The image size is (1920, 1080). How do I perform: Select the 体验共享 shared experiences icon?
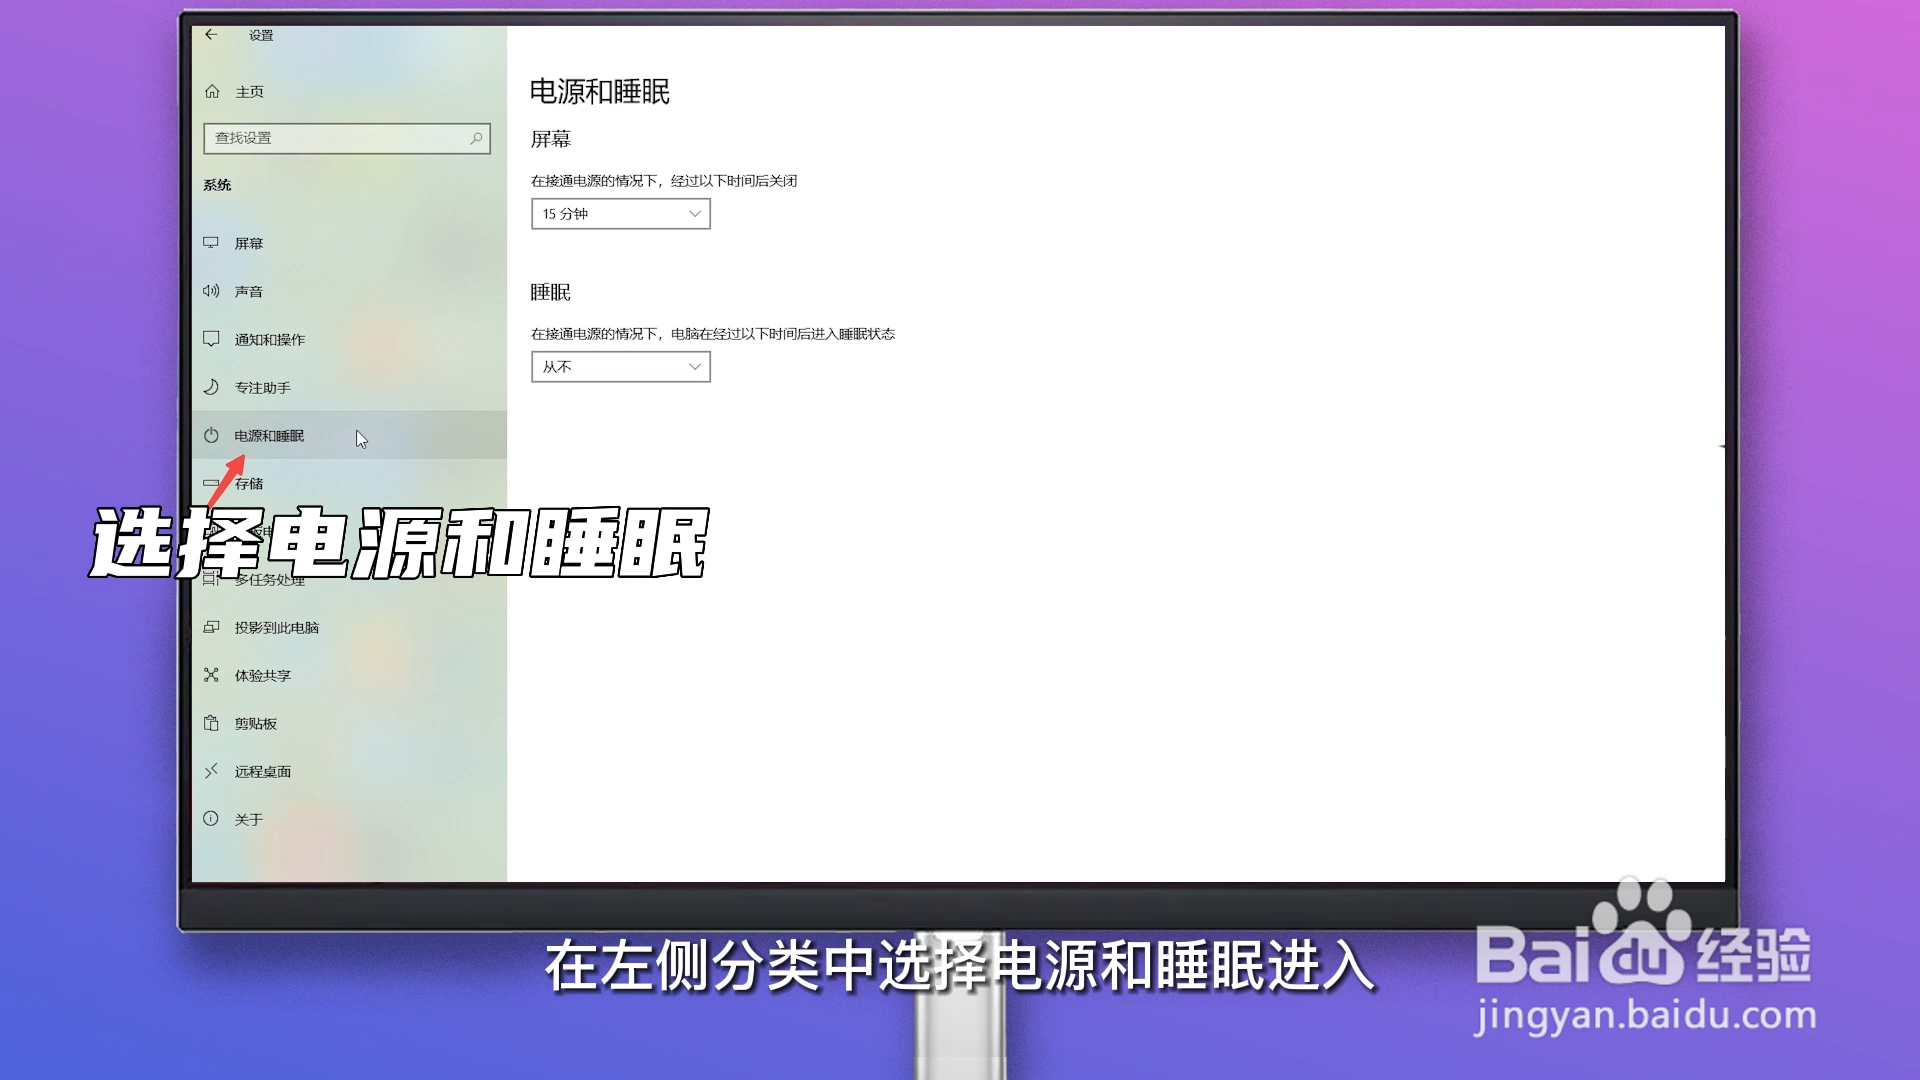click(x=211, y=675)
